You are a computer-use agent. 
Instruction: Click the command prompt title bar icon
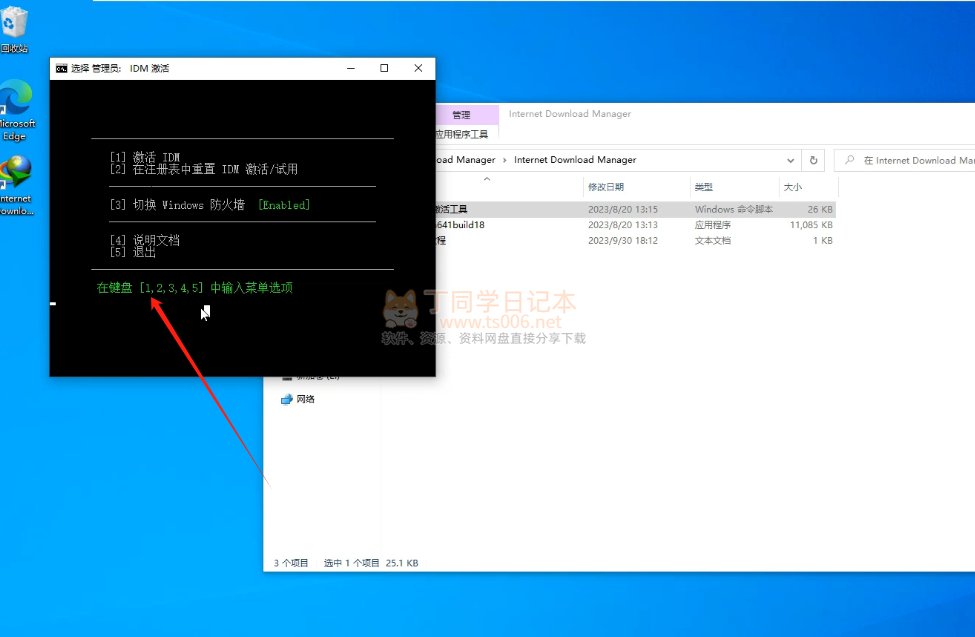click(61, 68)
